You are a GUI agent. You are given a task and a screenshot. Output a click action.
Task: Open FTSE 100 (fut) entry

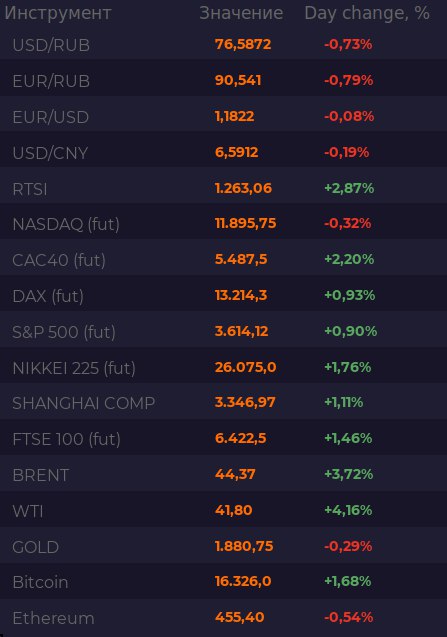point(67,439)
